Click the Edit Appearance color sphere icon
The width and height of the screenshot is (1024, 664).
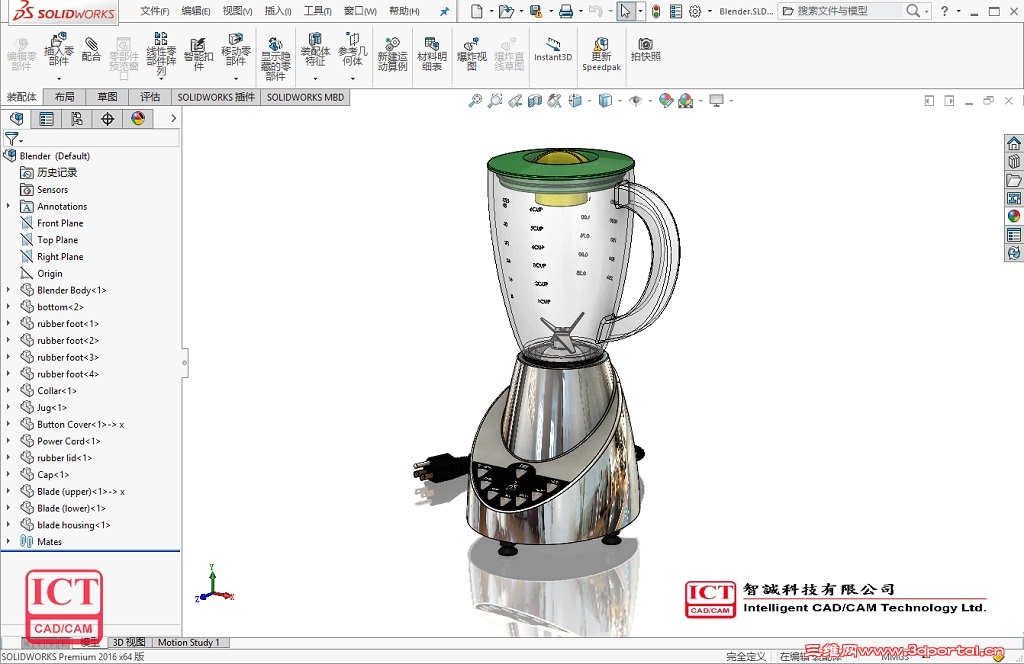coord(665,101)
